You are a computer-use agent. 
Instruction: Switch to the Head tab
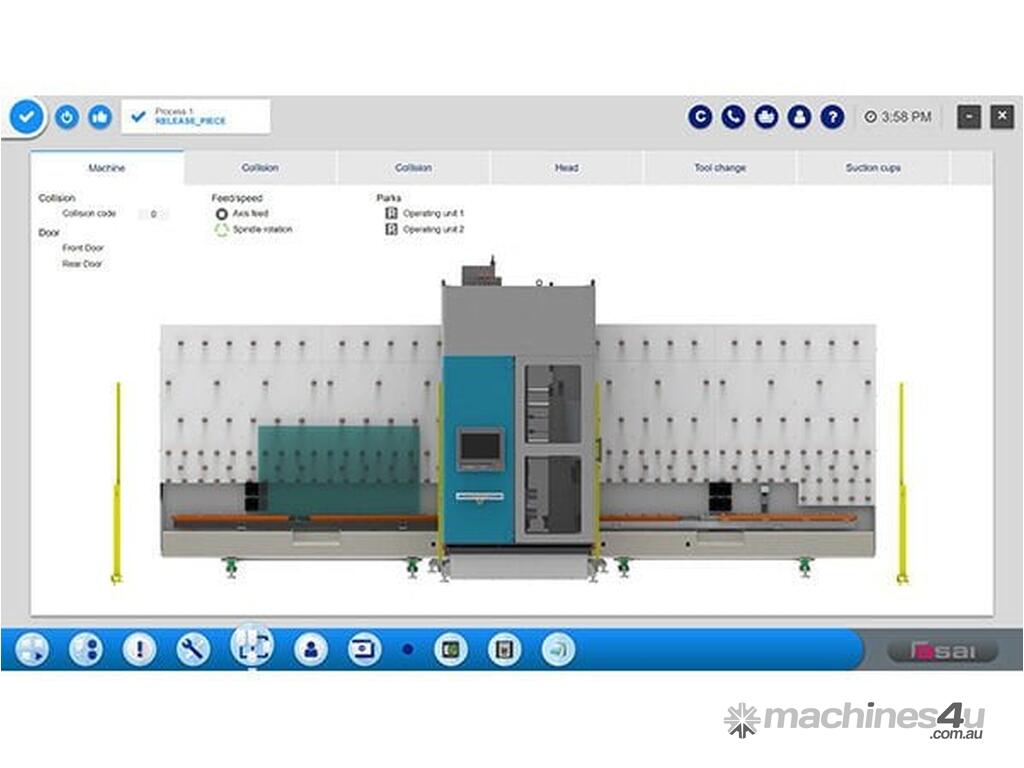(566, 168)
